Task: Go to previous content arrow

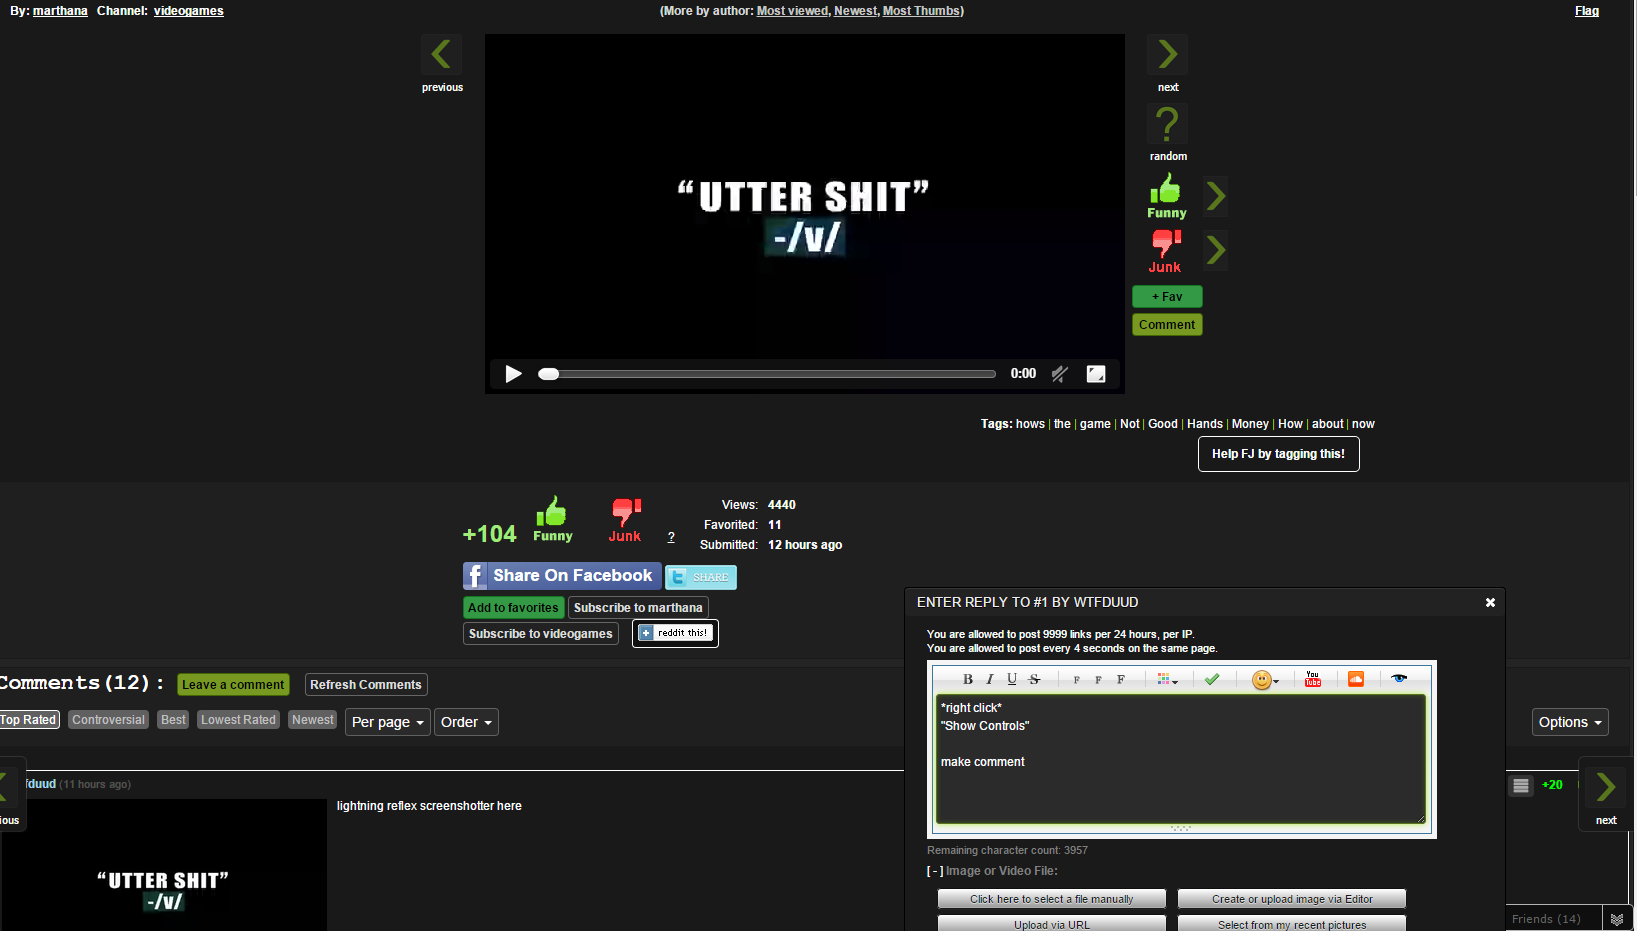Action: (441, 54)
